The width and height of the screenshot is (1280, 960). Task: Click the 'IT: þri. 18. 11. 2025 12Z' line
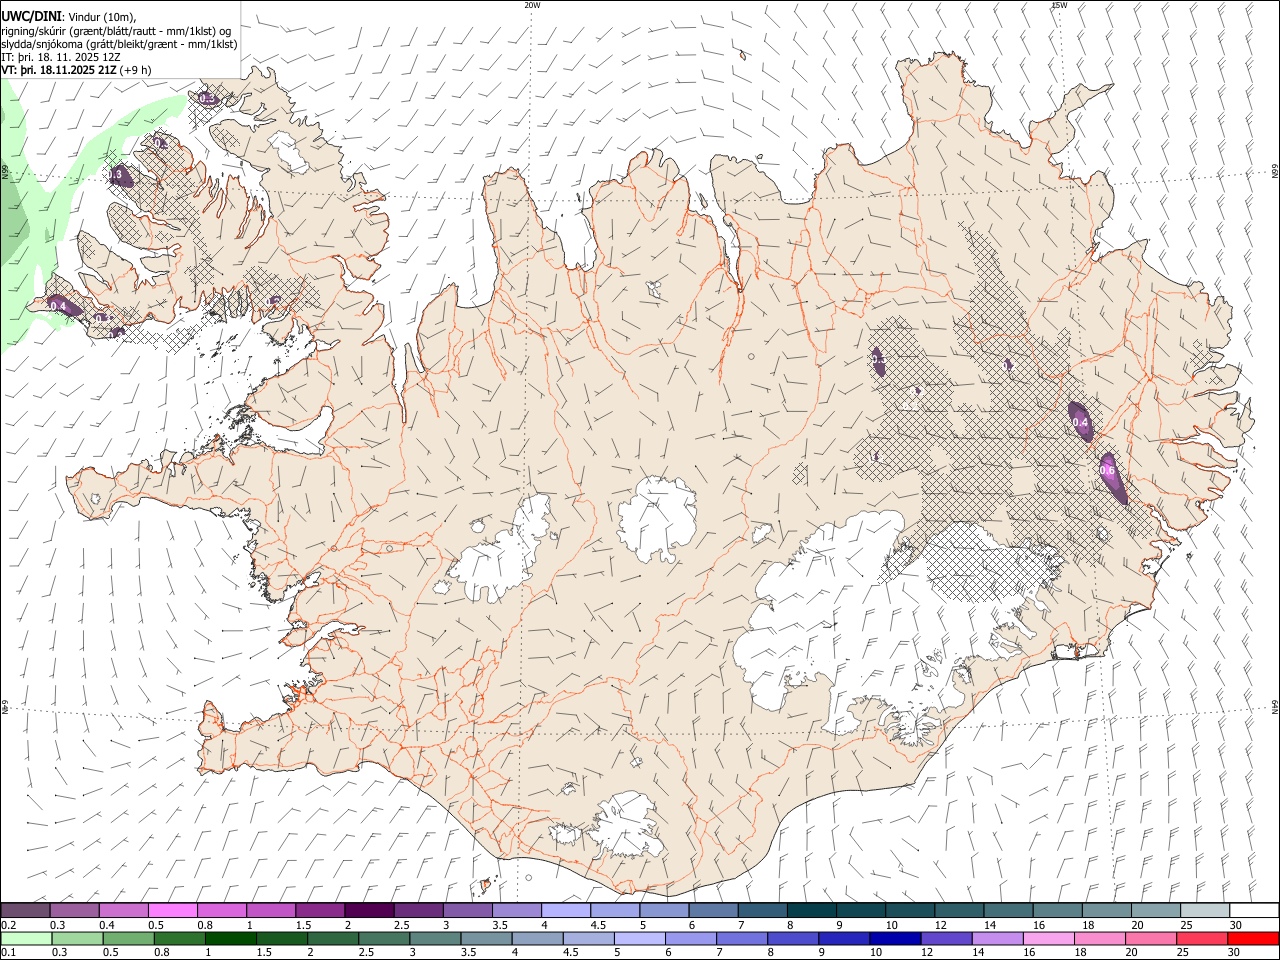pyautogui.click(x=61, y=57)
